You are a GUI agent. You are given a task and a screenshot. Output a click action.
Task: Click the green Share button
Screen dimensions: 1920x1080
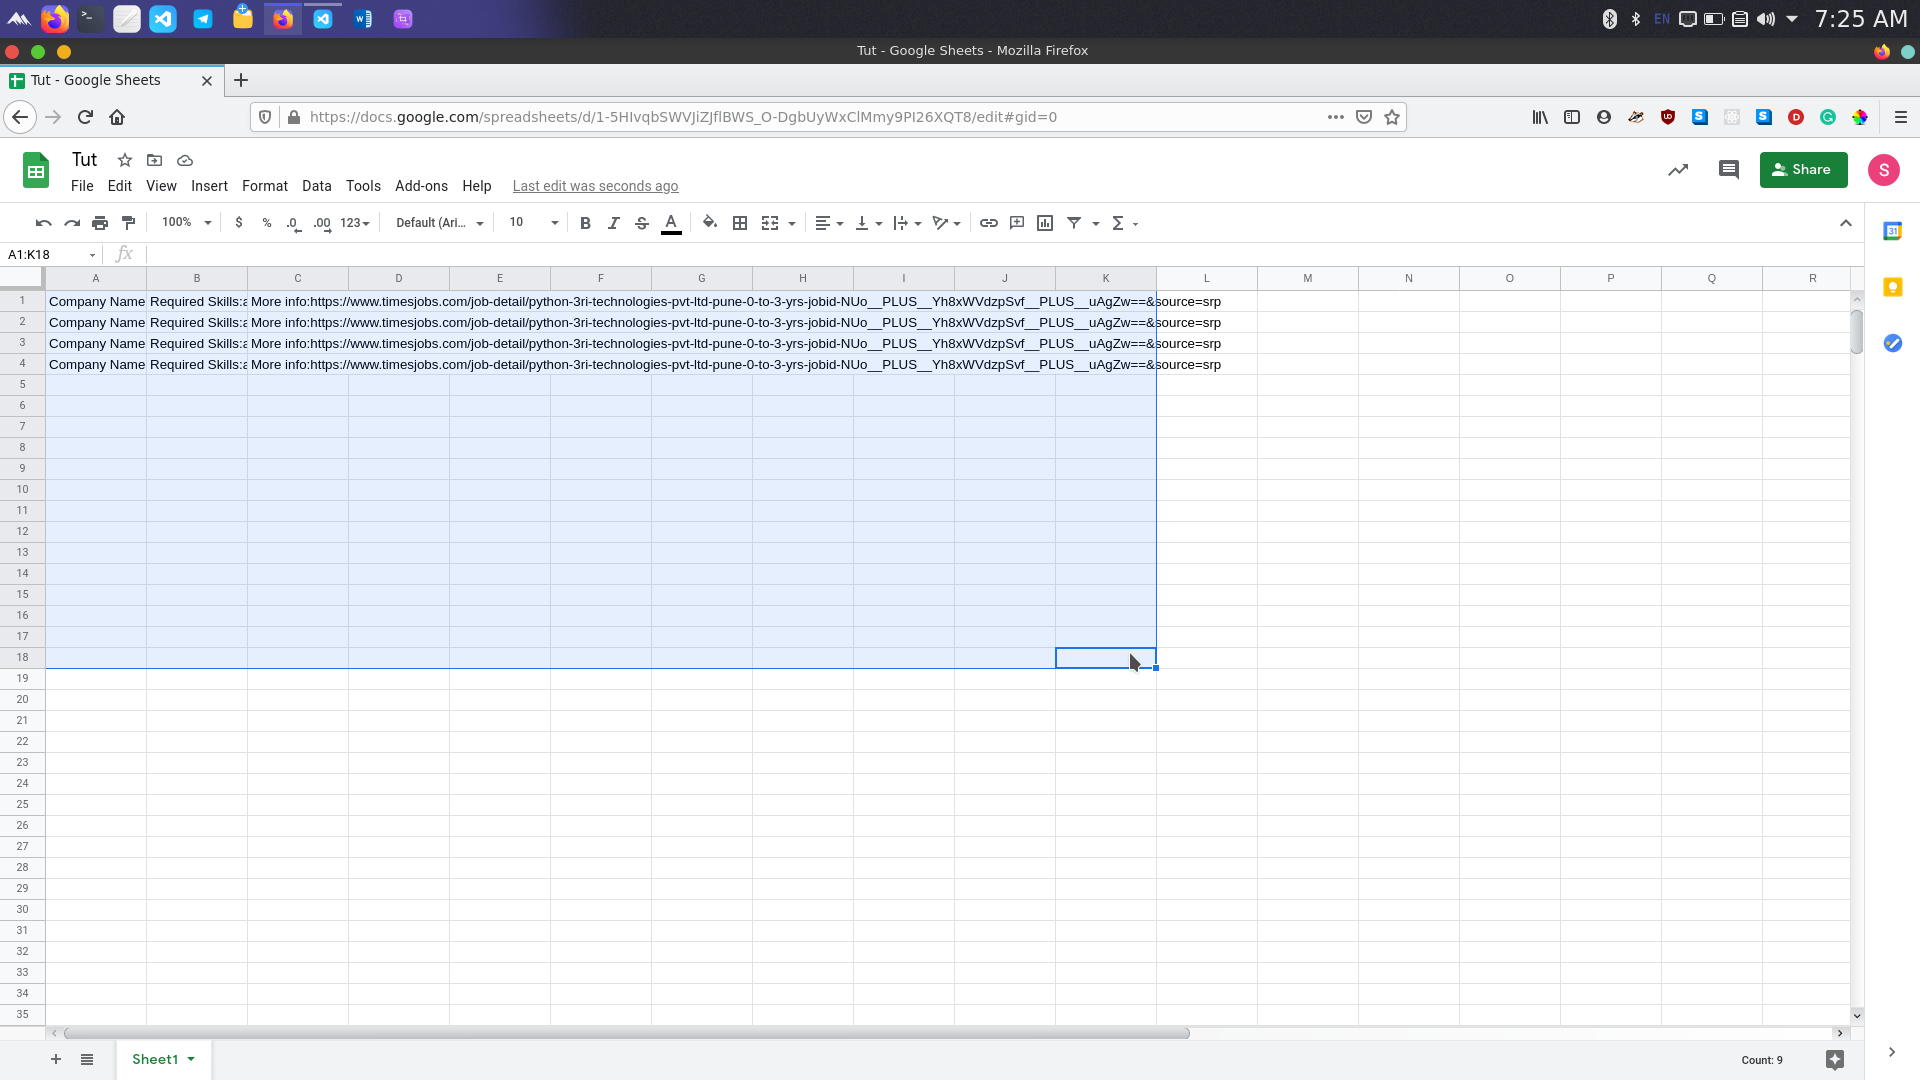(1802, 170)
